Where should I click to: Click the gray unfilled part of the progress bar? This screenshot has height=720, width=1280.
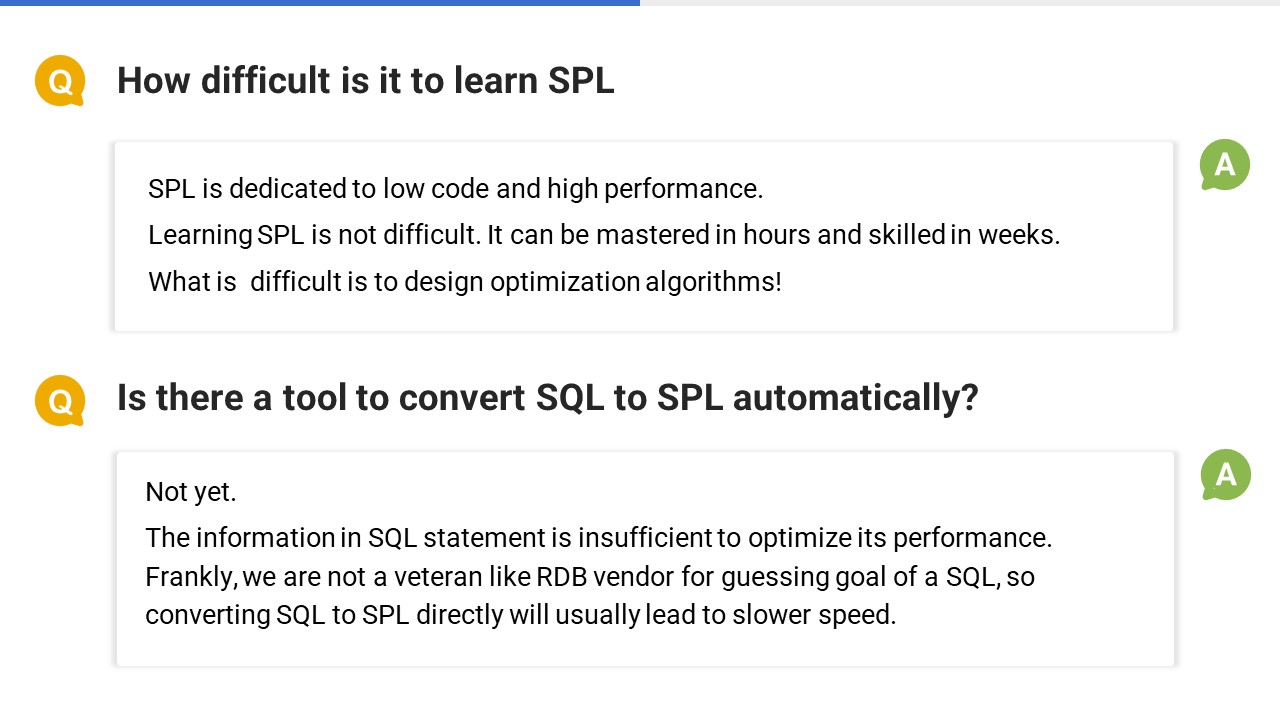pyautogui.click(x=960, y=3)
